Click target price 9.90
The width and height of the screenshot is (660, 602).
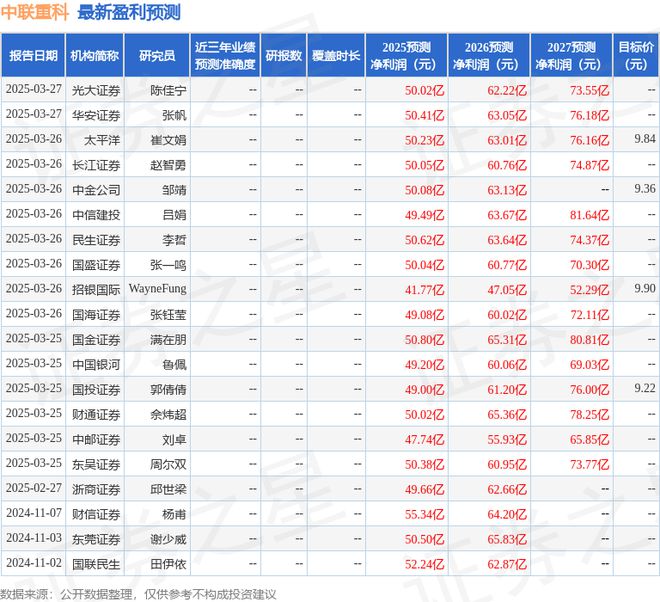(645, 288)
